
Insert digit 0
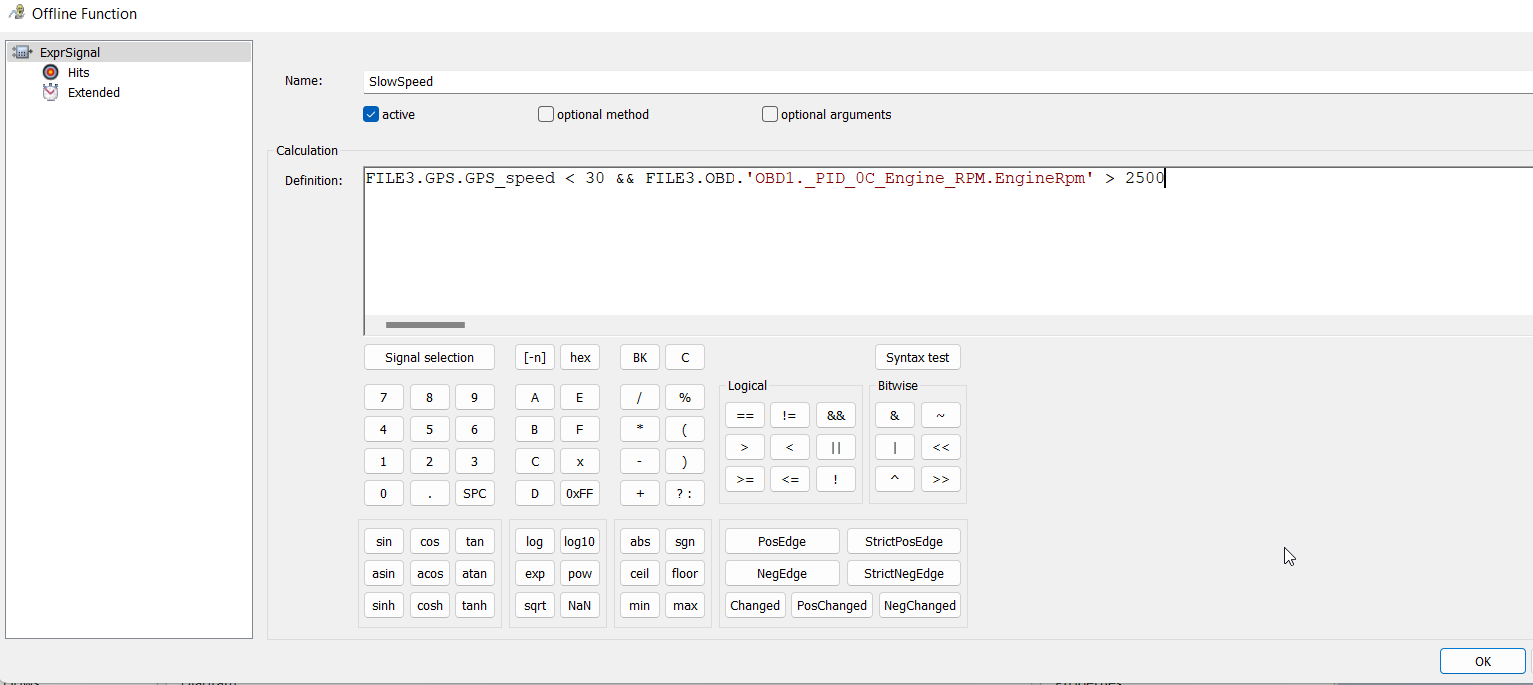click(384, 493)
